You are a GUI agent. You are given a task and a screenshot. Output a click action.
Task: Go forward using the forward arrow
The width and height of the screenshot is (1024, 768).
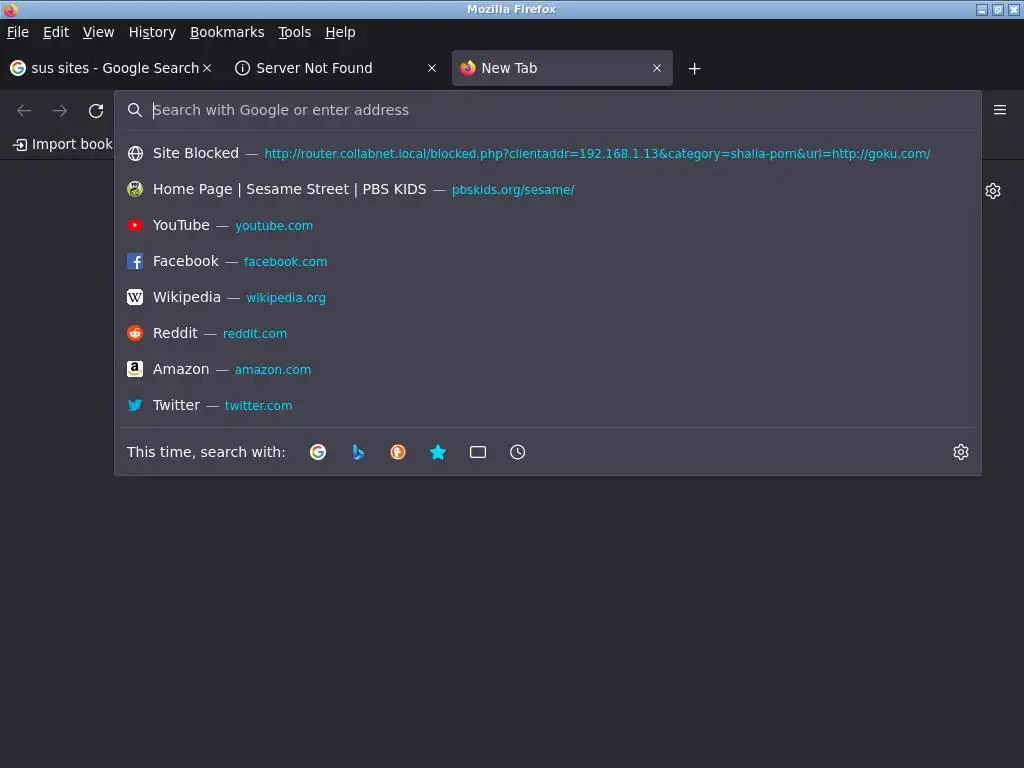click(60, 110)
